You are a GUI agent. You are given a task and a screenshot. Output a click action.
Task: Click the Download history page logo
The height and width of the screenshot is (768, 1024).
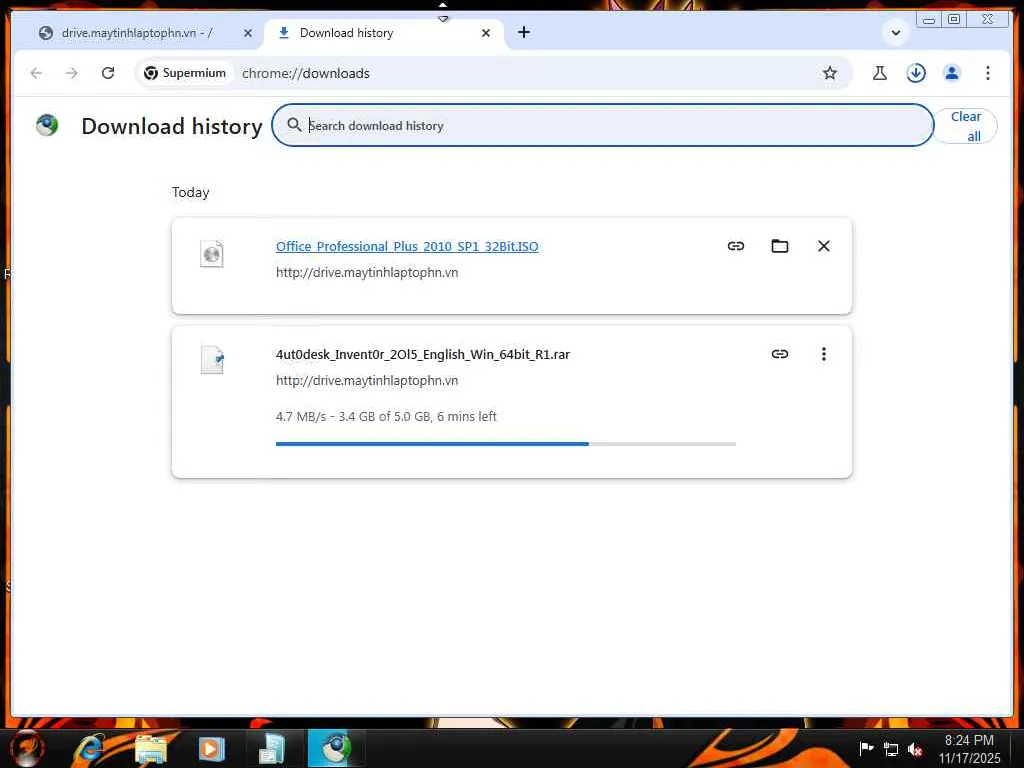[x=47, y=125]
